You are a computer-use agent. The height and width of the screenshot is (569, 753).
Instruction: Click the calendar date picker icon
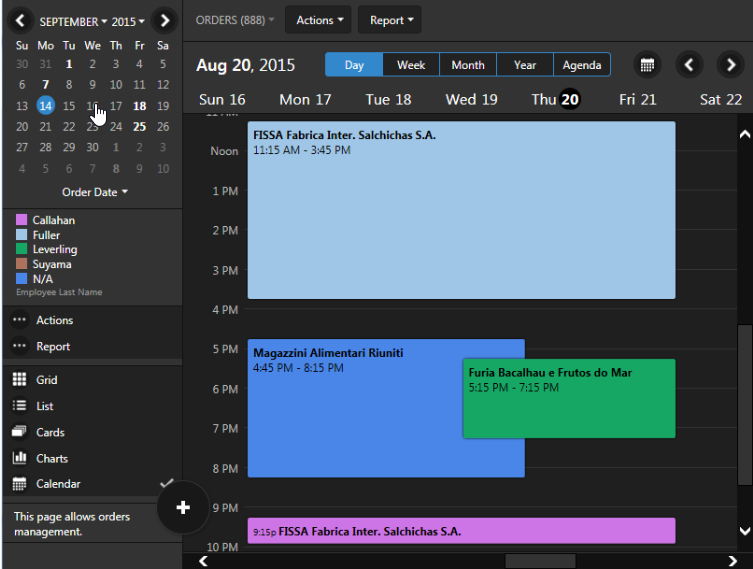648,65
